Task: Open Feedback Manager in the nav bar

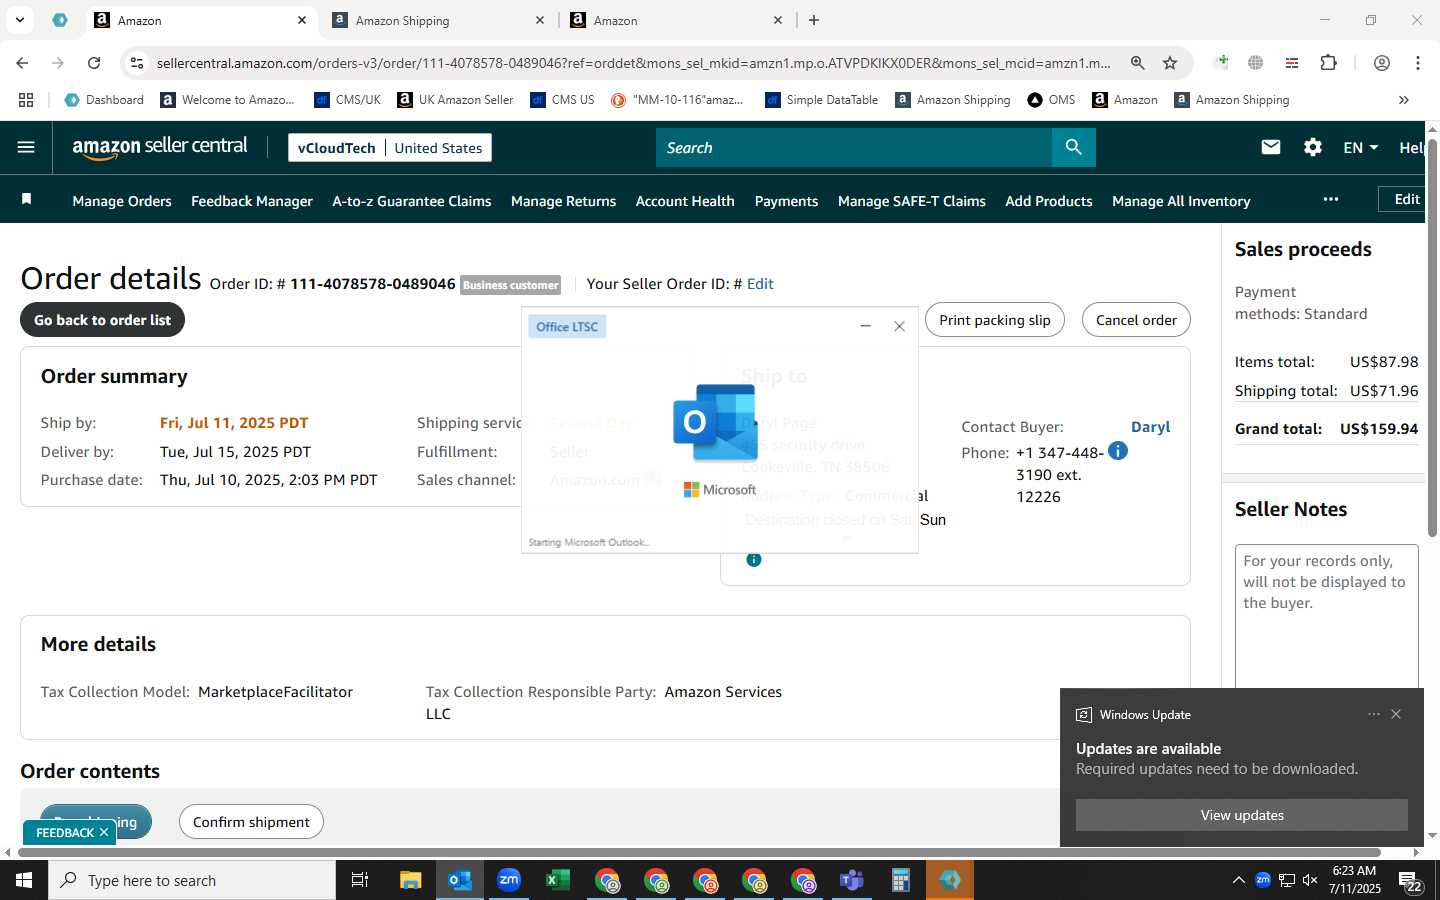Action: 252,201
